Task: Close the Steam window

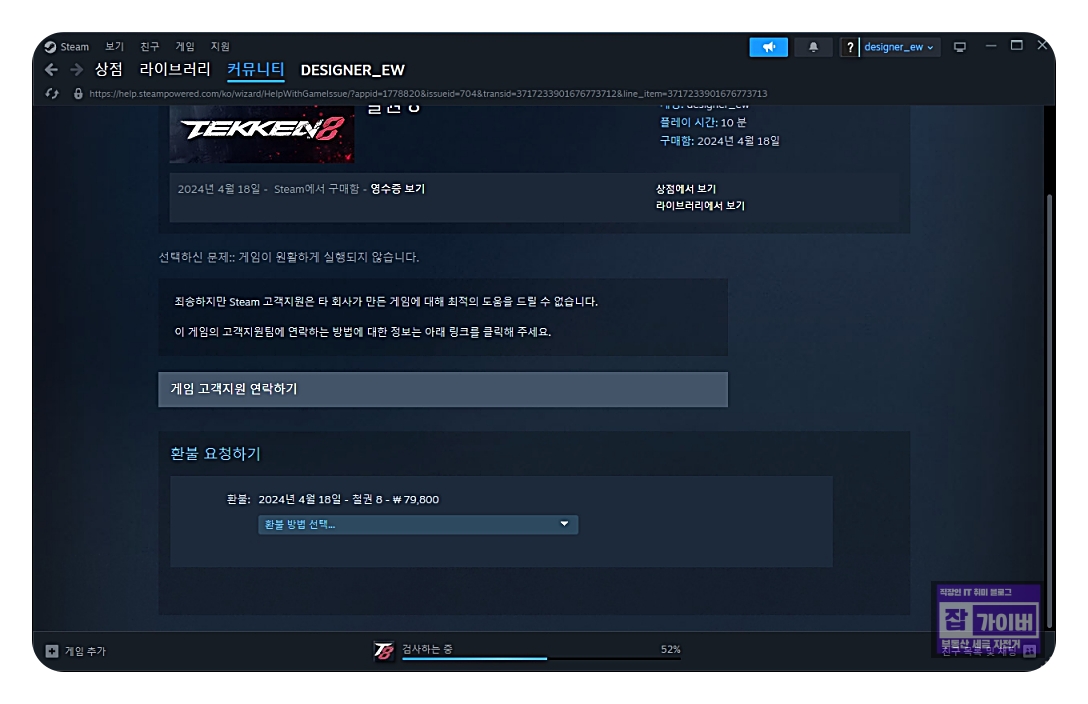Action: (x=1042, y=45)
